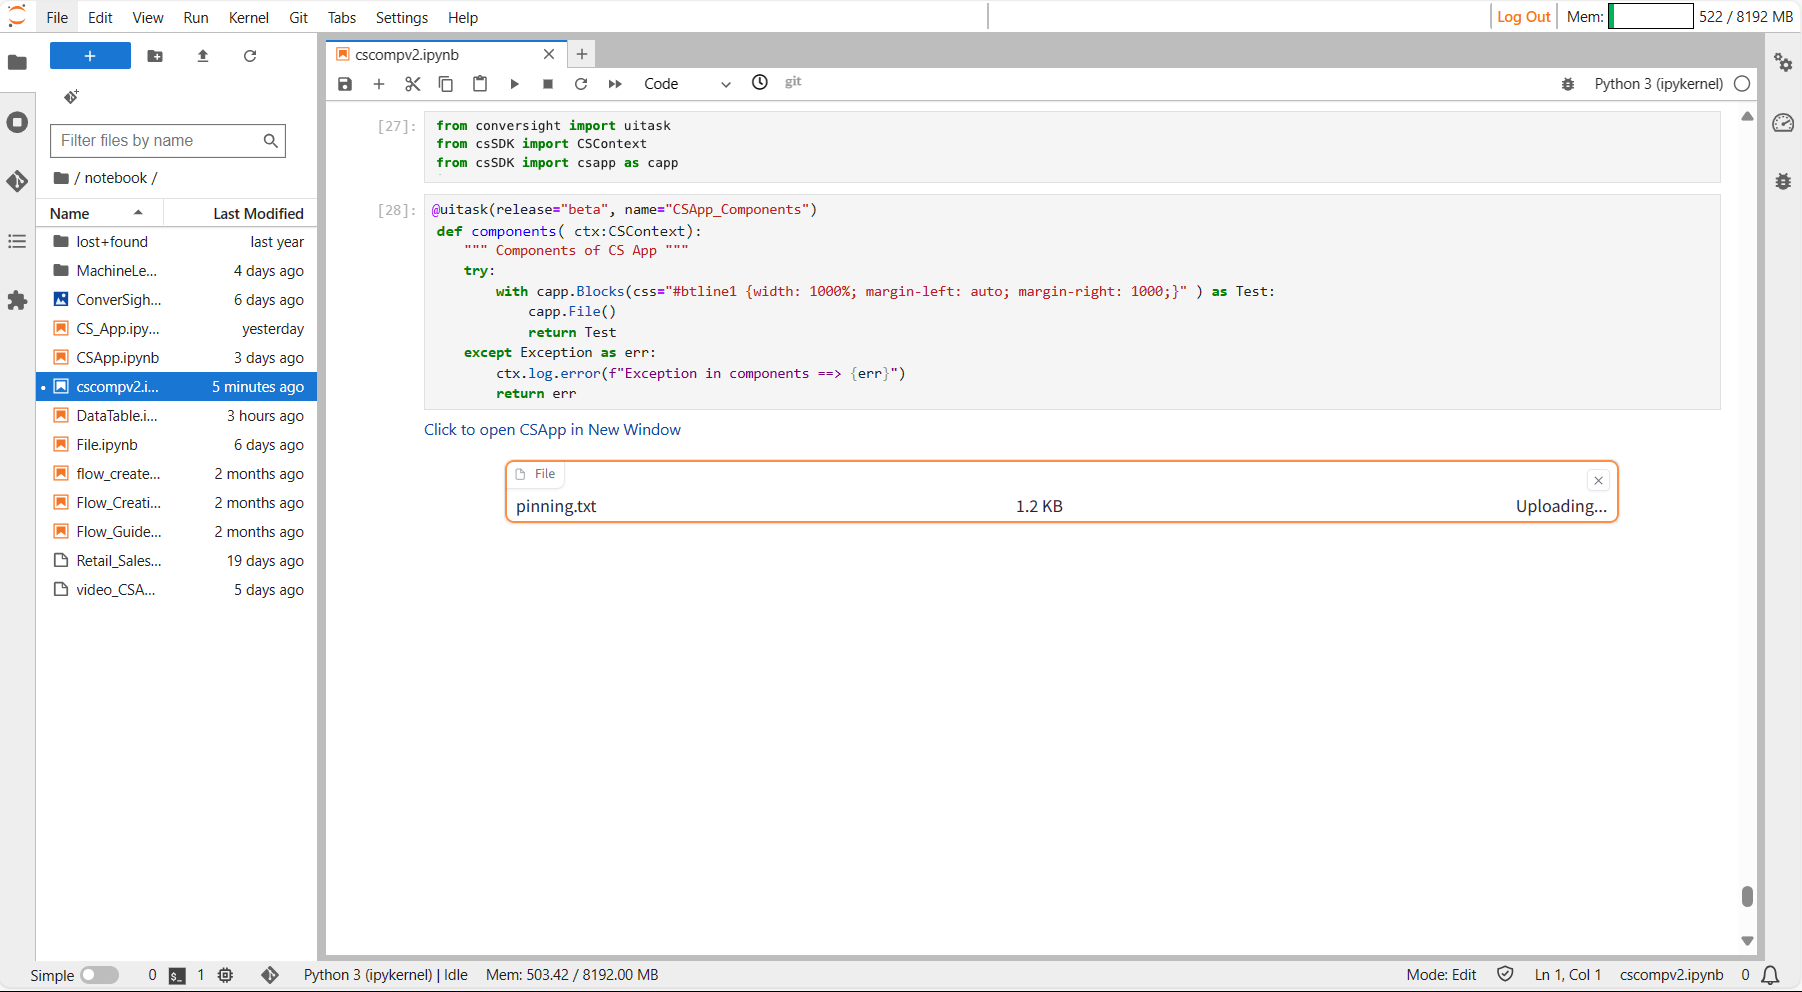Click the git label in notebook toolbar
The image size is (1802, 992).
pyautogui.click(x=793, y=82)
